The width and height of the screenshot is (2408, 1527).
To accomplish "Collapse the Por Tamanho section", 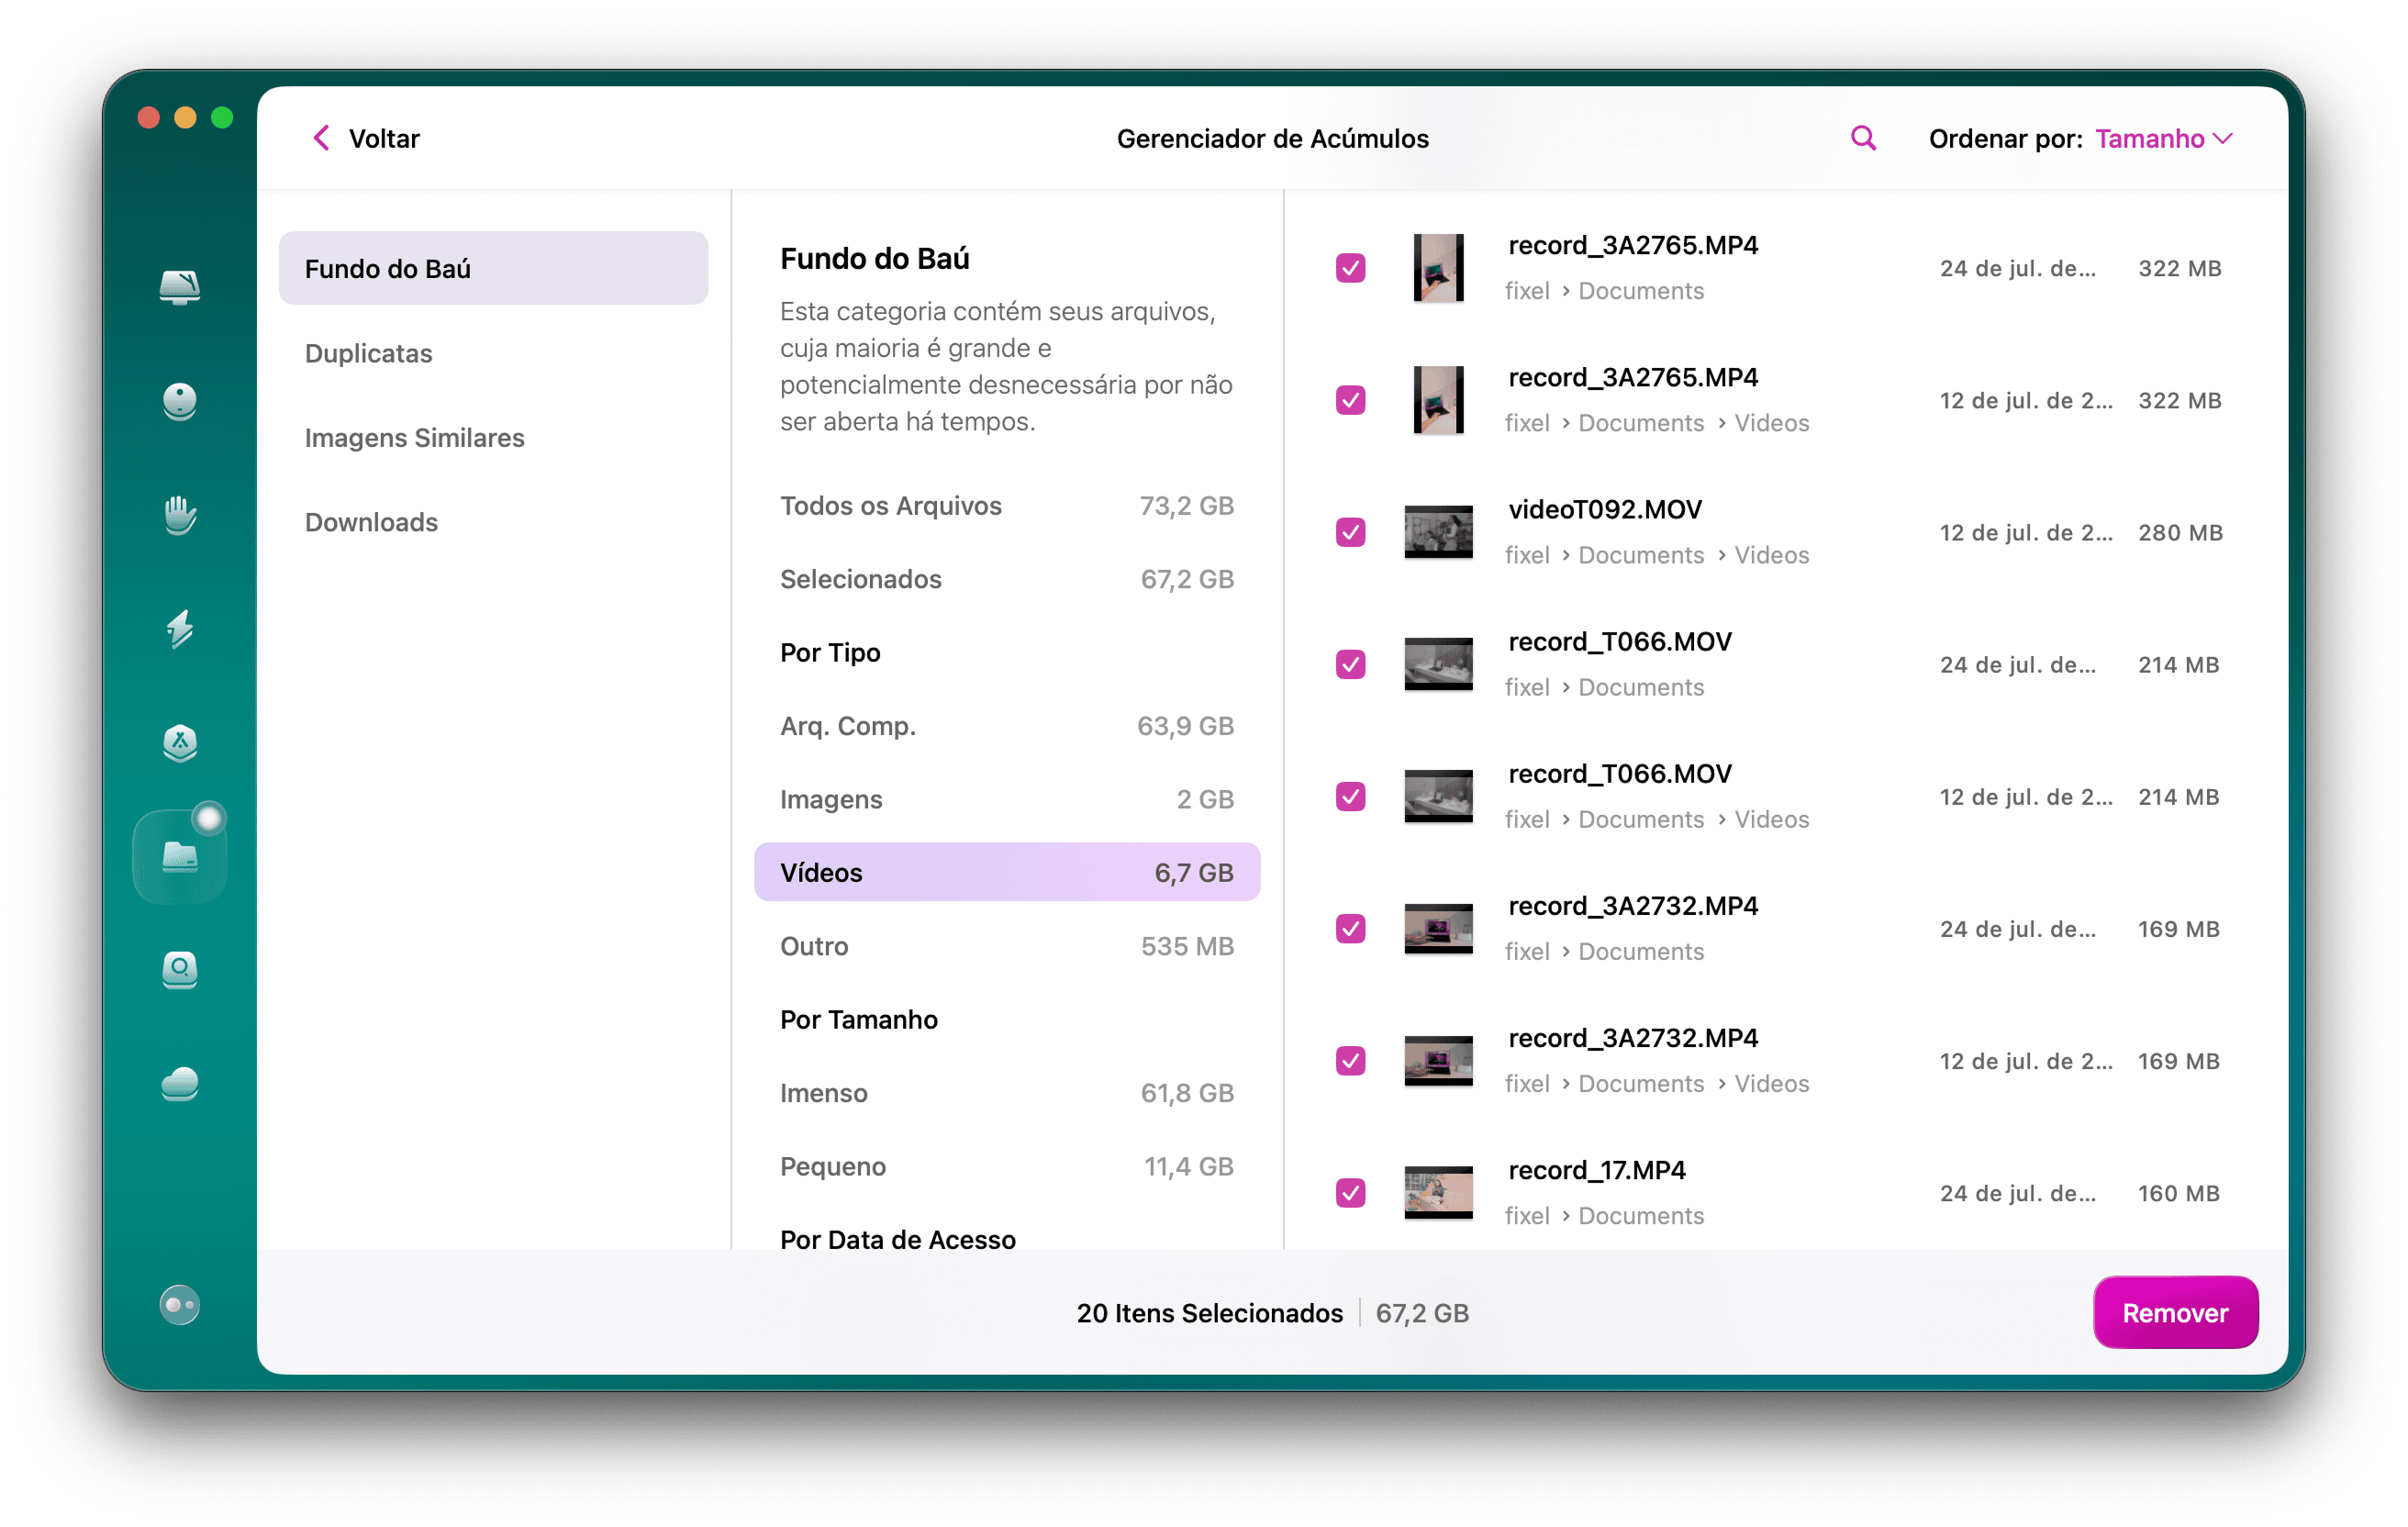I will click(x=858, y=1019).
